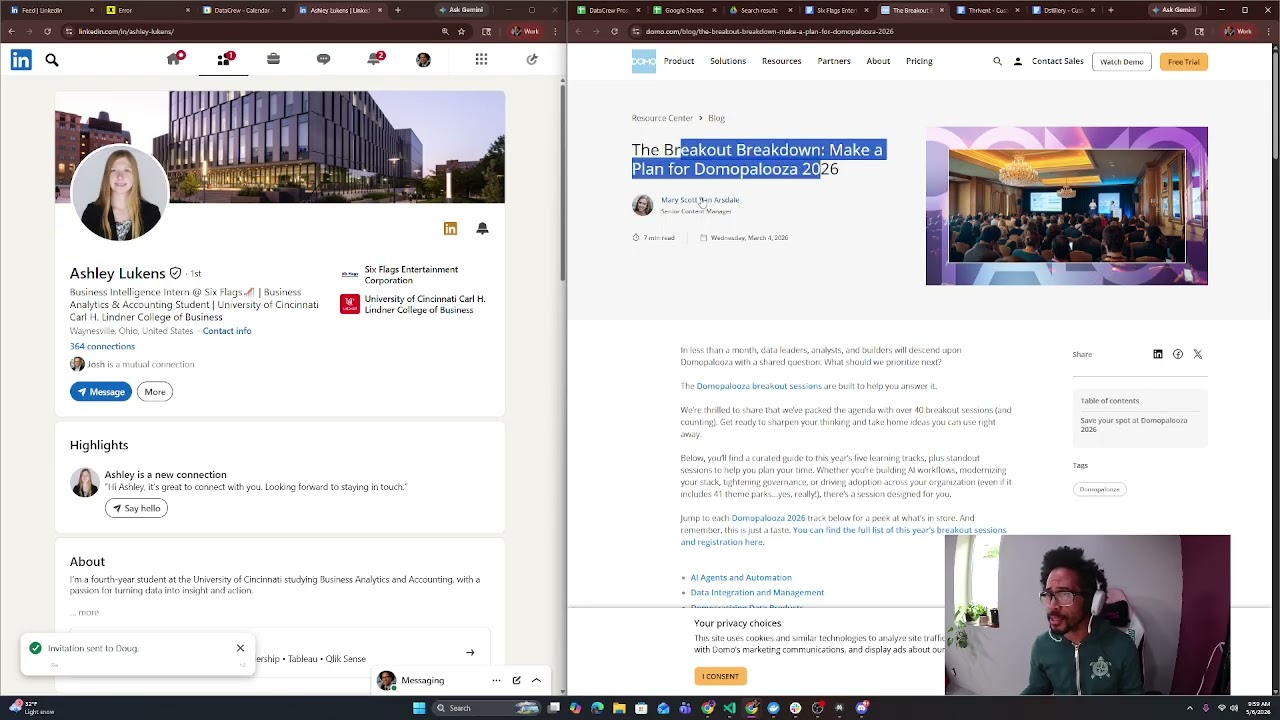Share article on X icon
The height and width of the screenshot is (720, 1280).
click(x=1198, y=354)
